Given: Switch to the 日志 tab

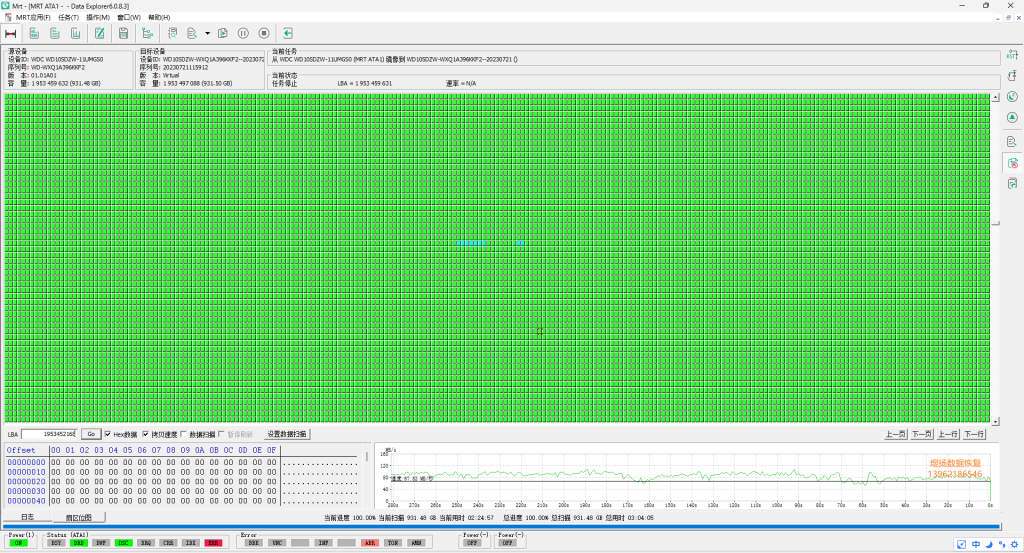Looking at the screenshot, I should pyautogui.click(x=27, y=517).
